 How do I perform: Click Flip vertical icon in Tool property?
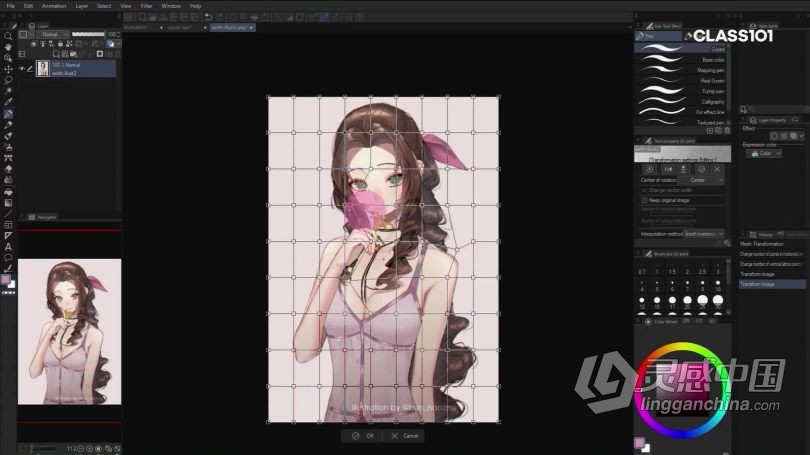(683, 169)
